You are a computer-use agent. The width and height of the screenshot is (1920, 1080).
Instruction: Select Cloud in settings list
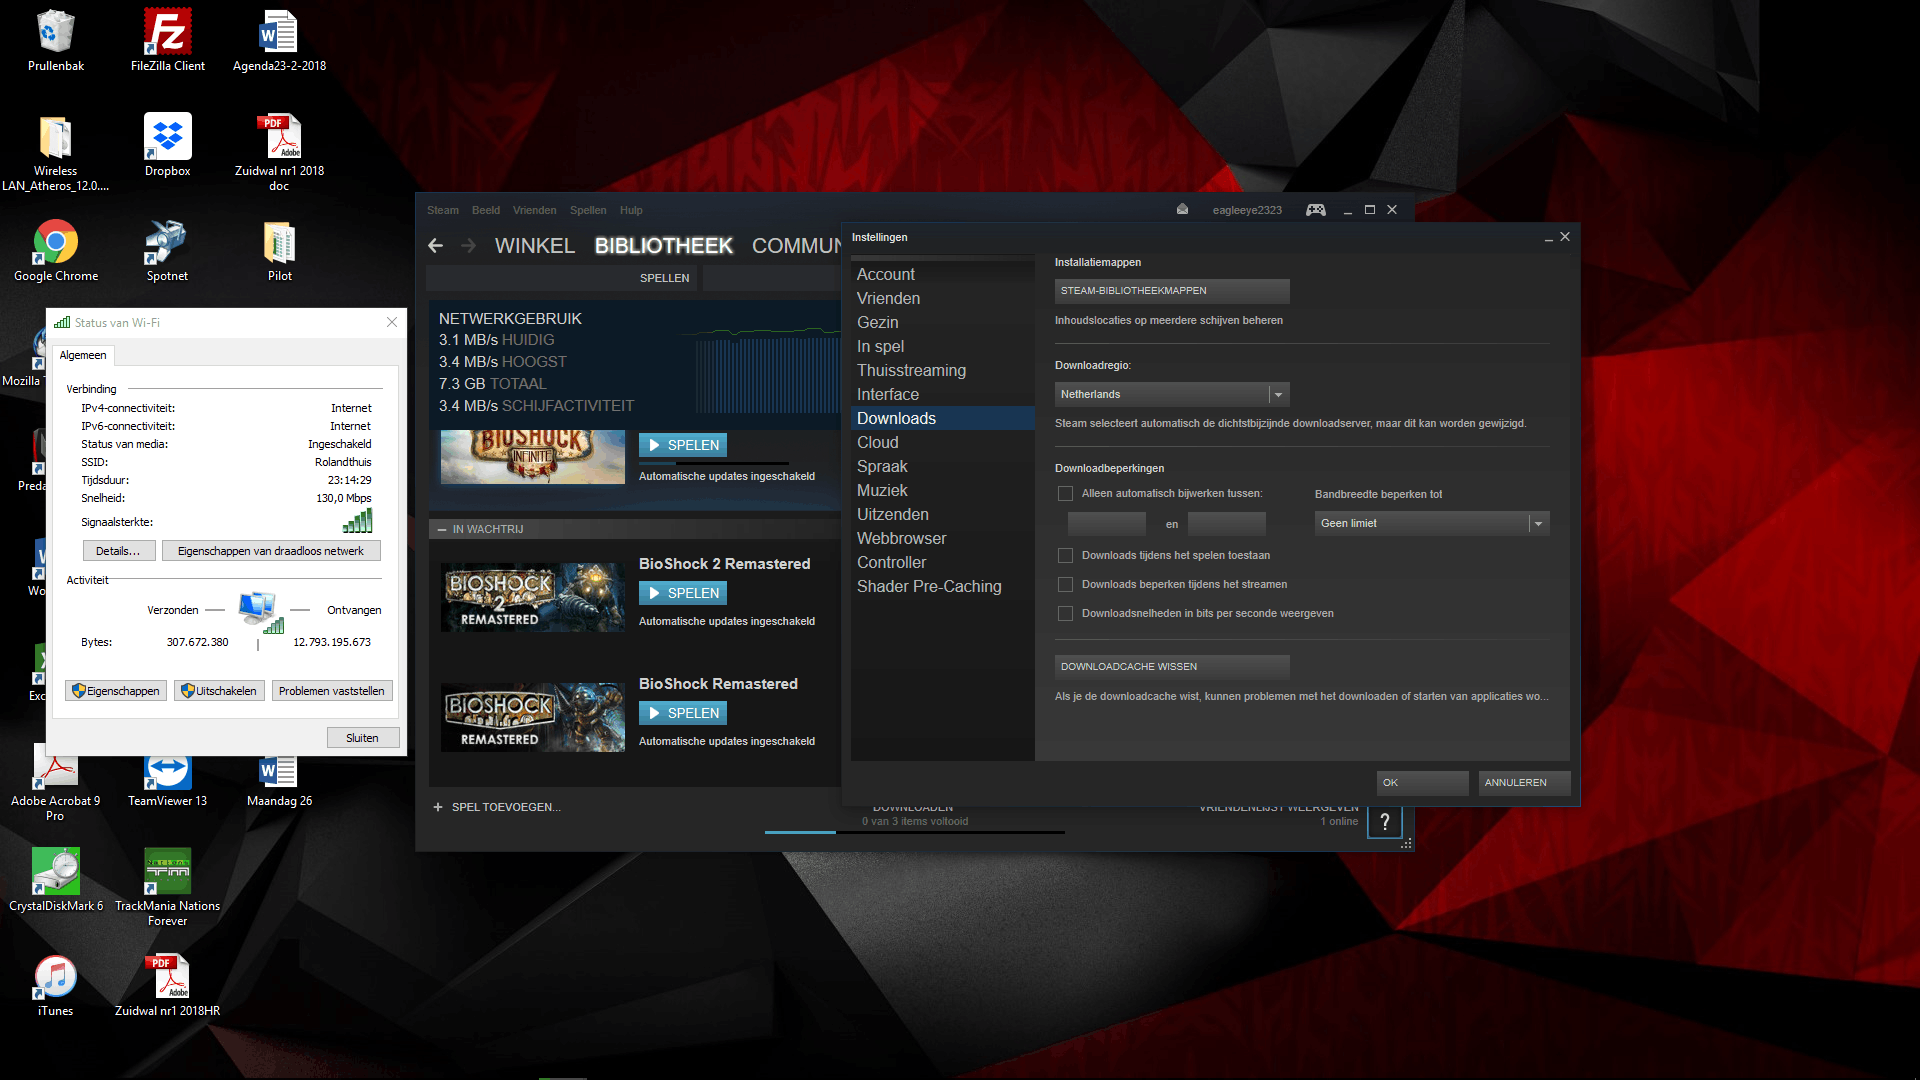pos(877,443)
